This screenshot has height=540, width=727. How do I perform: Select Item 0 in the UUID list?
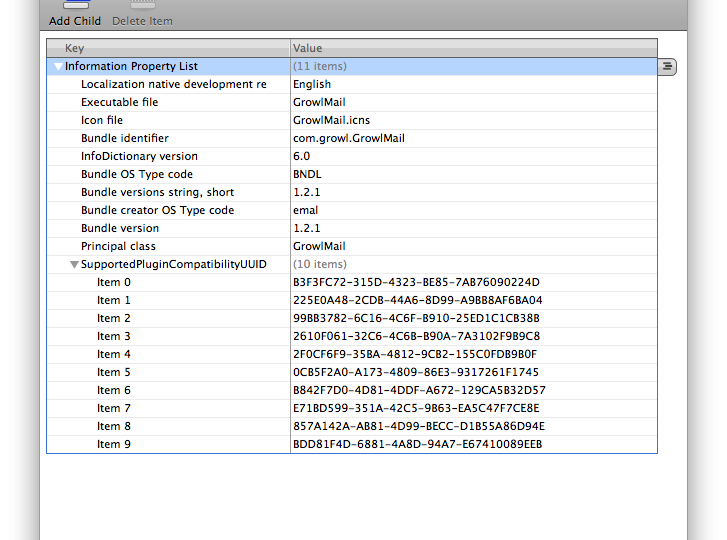point(114,282)
